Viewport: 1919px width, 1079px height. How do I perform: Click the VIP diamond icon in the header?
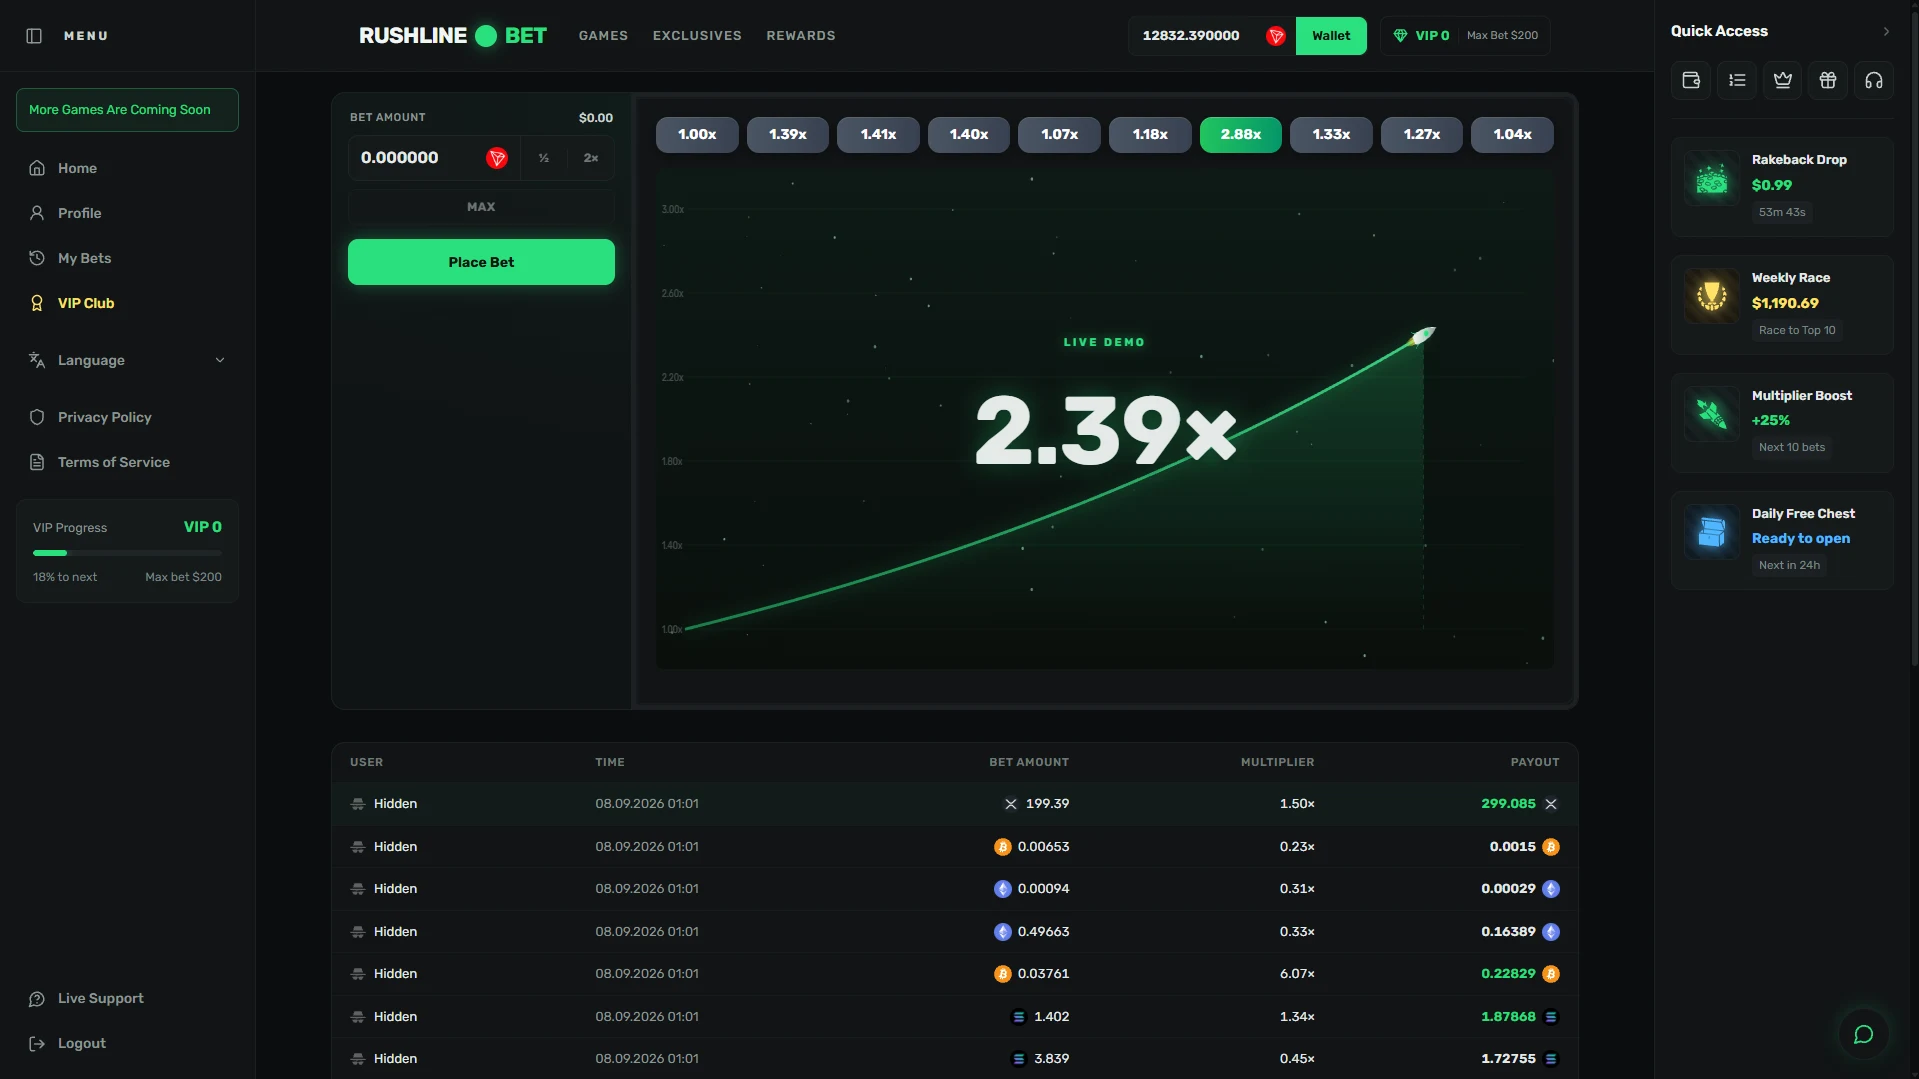(1400, 36)
